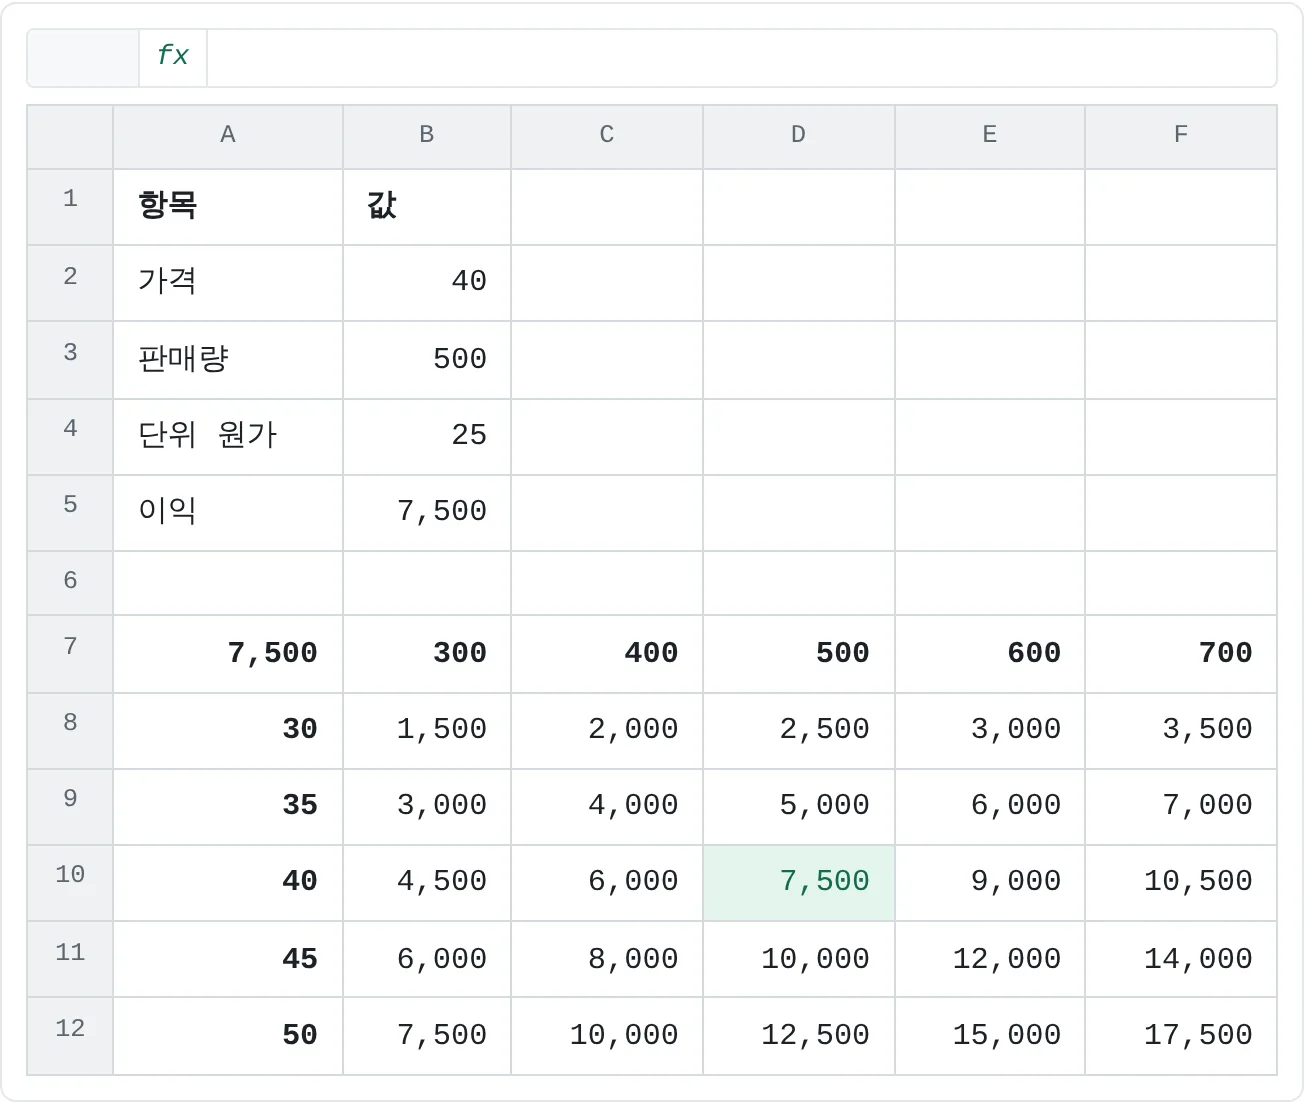Image resolution: width=1304 pixels, height=1102 pixels.
Task: Select the 단위 원가 label cell
Action: pos(228,437)
